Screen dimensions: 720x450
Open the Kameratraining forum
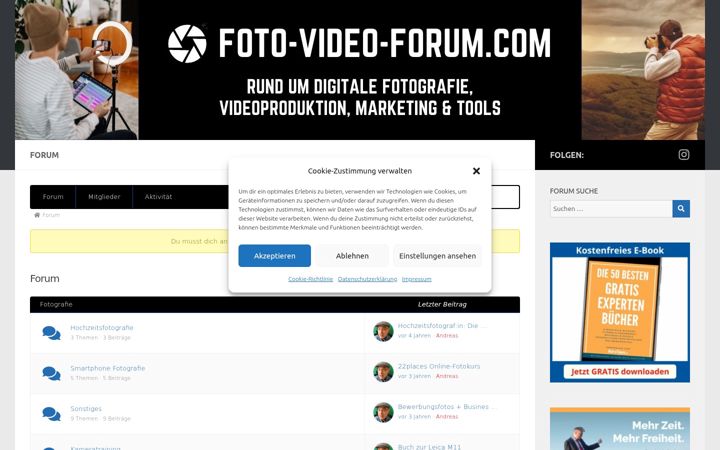click(95, 448)
